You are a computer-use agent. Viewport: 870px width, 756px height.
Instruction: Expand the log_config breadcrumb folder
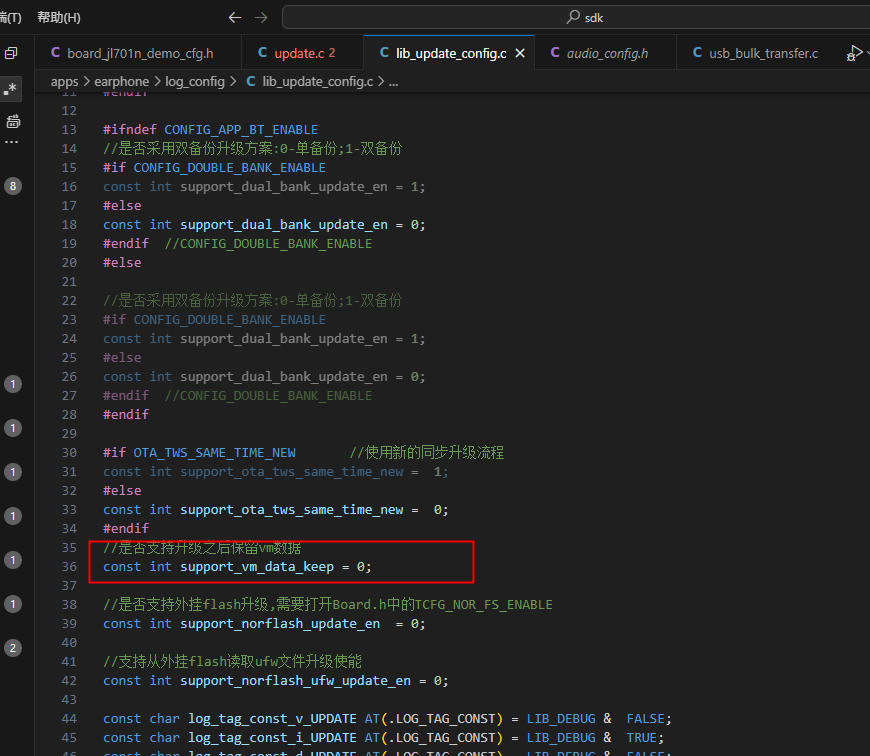(195, 82)
